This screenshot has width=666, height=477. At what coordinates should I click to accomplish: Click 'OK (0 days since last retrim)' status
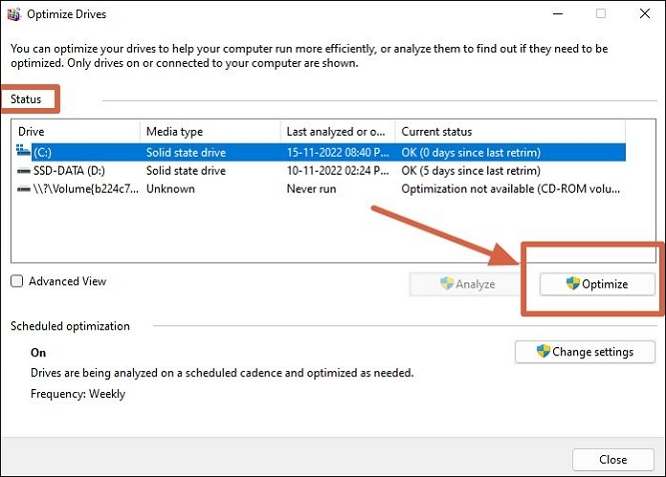[x=471, y=152]
